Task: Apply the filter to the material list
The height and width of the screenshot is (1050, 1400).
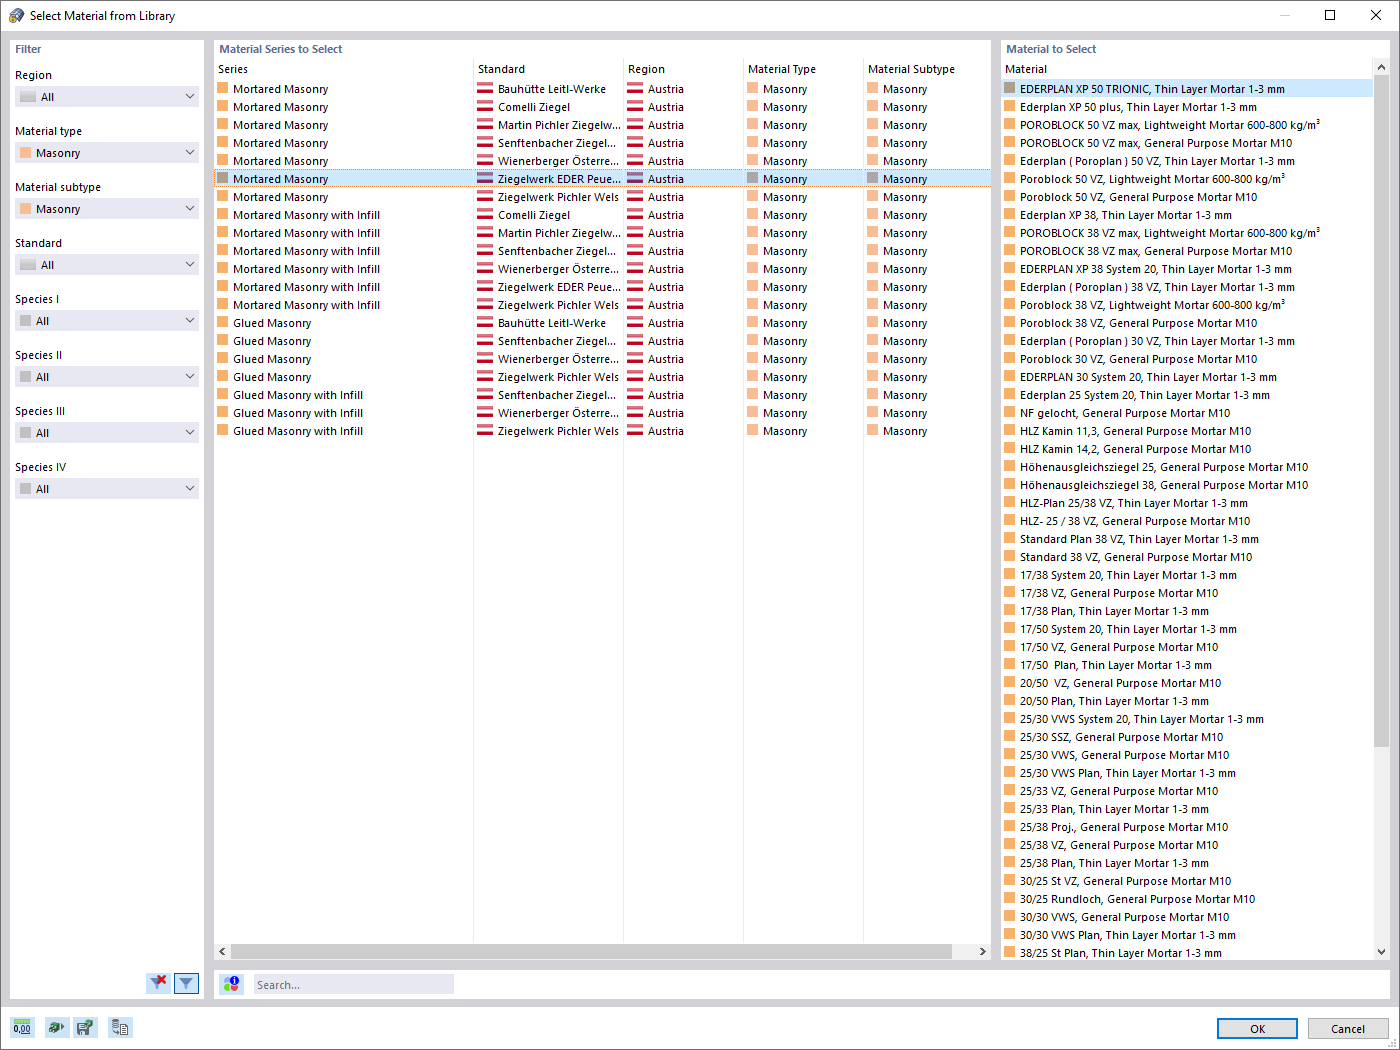Action: (186, 983)
